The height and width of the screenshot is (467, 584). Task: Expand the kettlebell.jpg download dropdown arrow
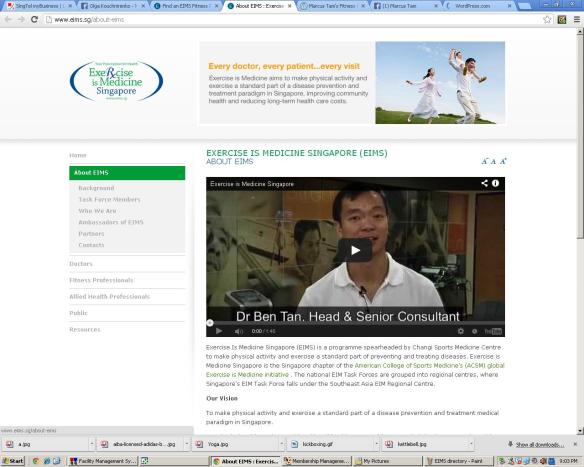point(471,444)
